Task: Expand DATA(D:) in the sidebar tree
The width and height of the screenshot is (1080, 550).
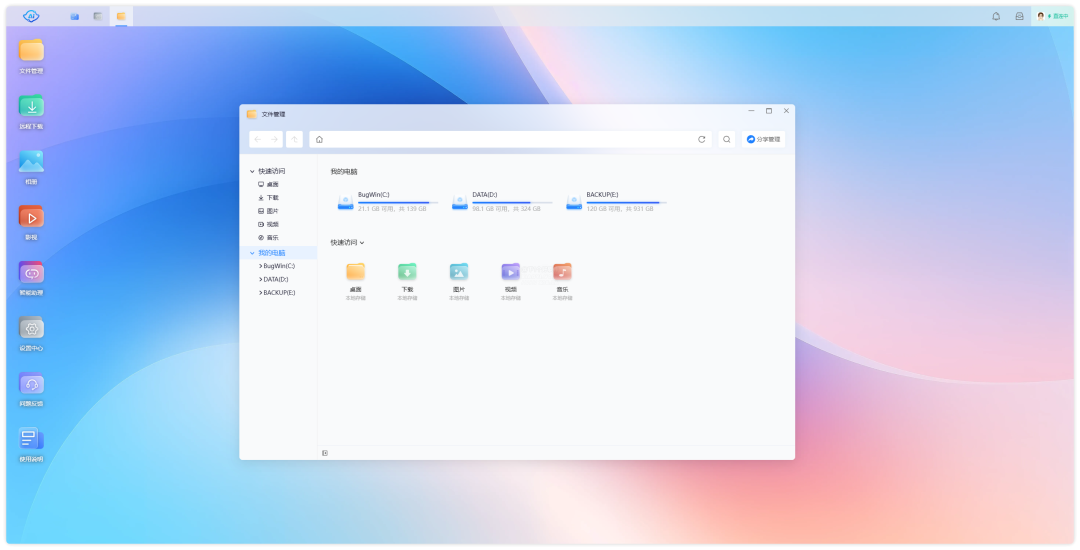Action: click(x=260, y=279)
